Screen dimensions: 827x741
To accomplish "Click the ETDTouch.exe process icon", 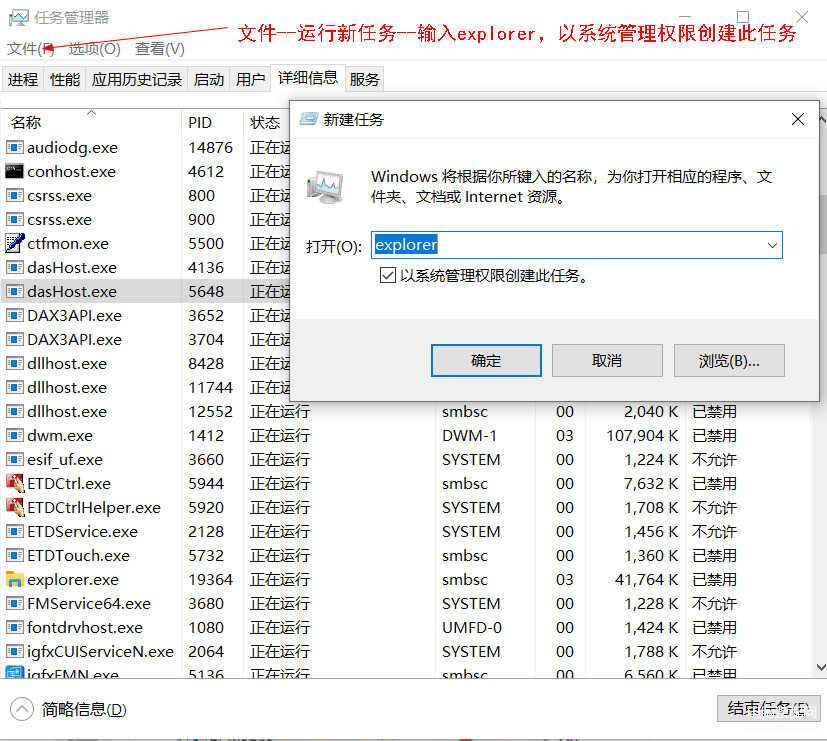I will coord(14,555).
